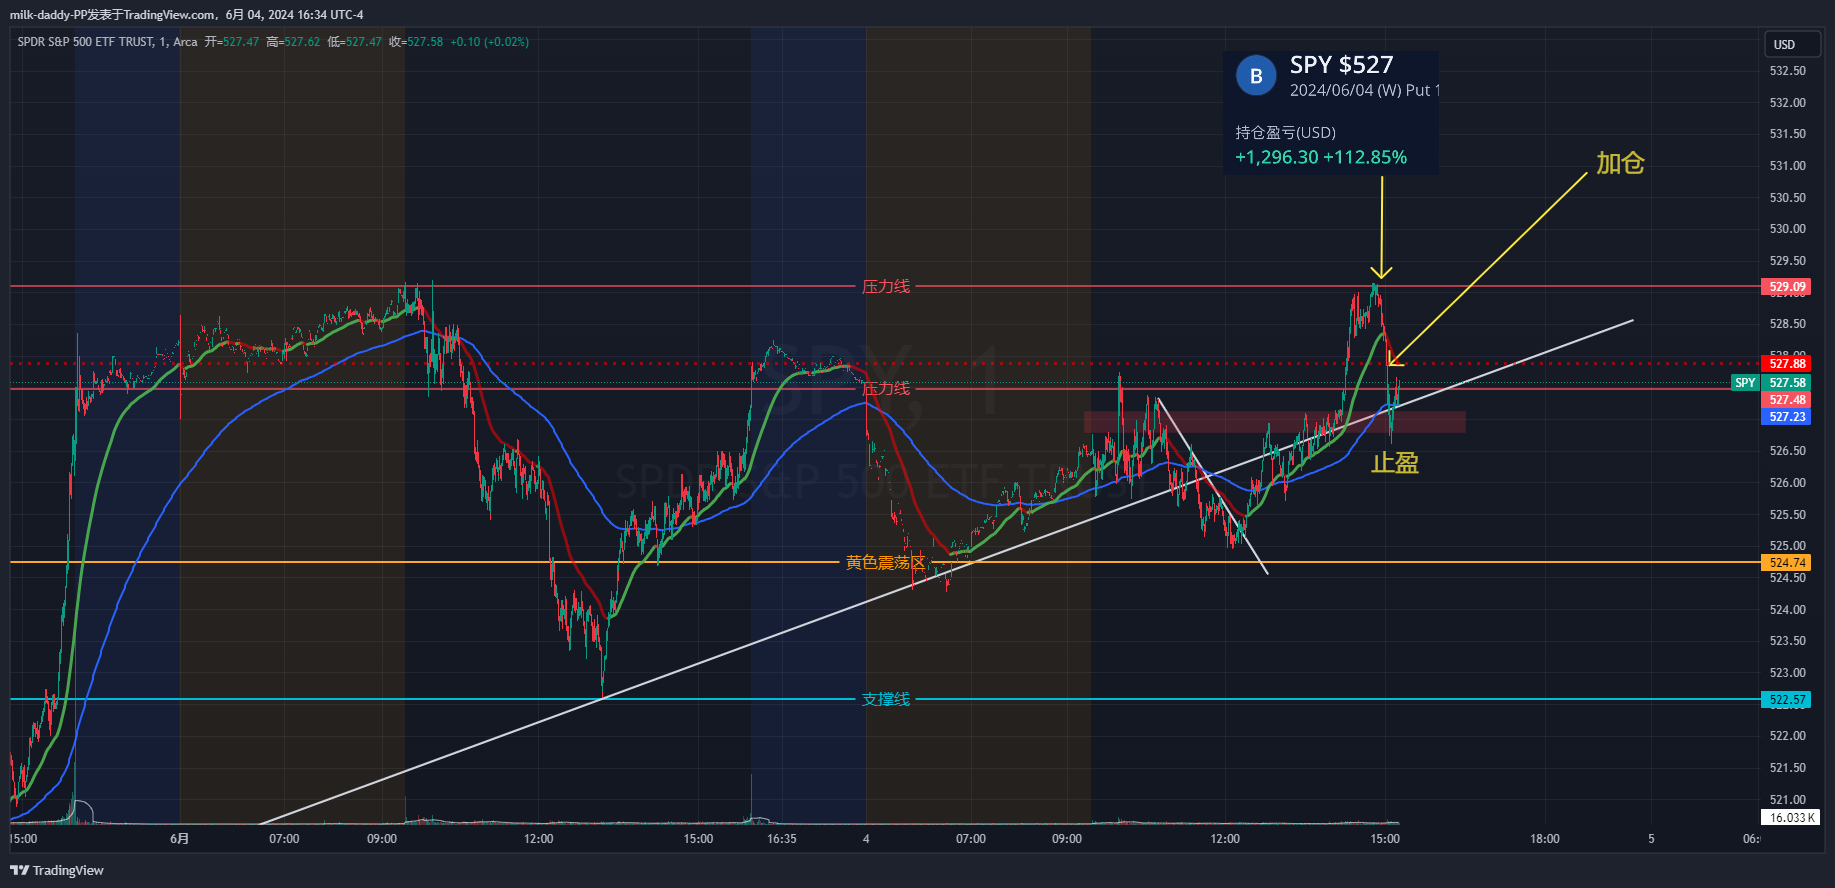The width and height of the screenshot is (1835, 888).
Task: Select the upper 压力线 label at 529.09
Action: click(885, 287)
